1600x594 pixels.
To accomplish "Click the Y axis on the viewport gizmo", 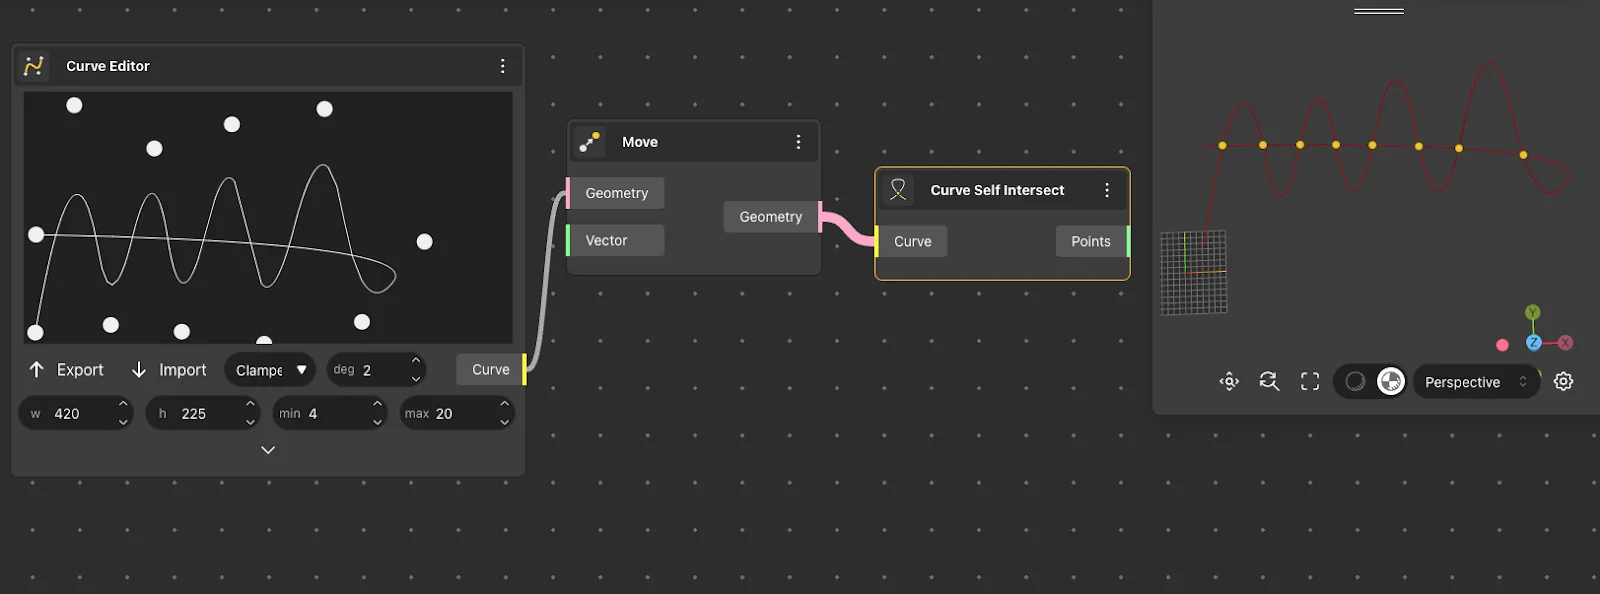I will point(1532,313).
